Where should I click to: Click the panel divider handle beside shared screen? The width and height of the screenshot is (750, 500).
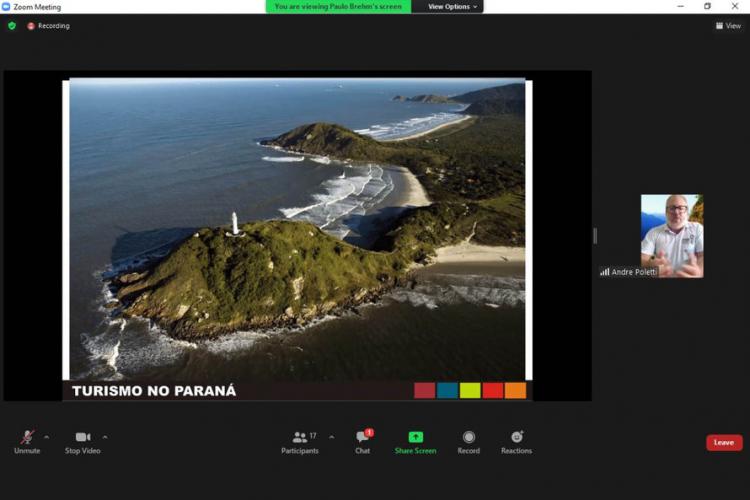click(595, 236)
